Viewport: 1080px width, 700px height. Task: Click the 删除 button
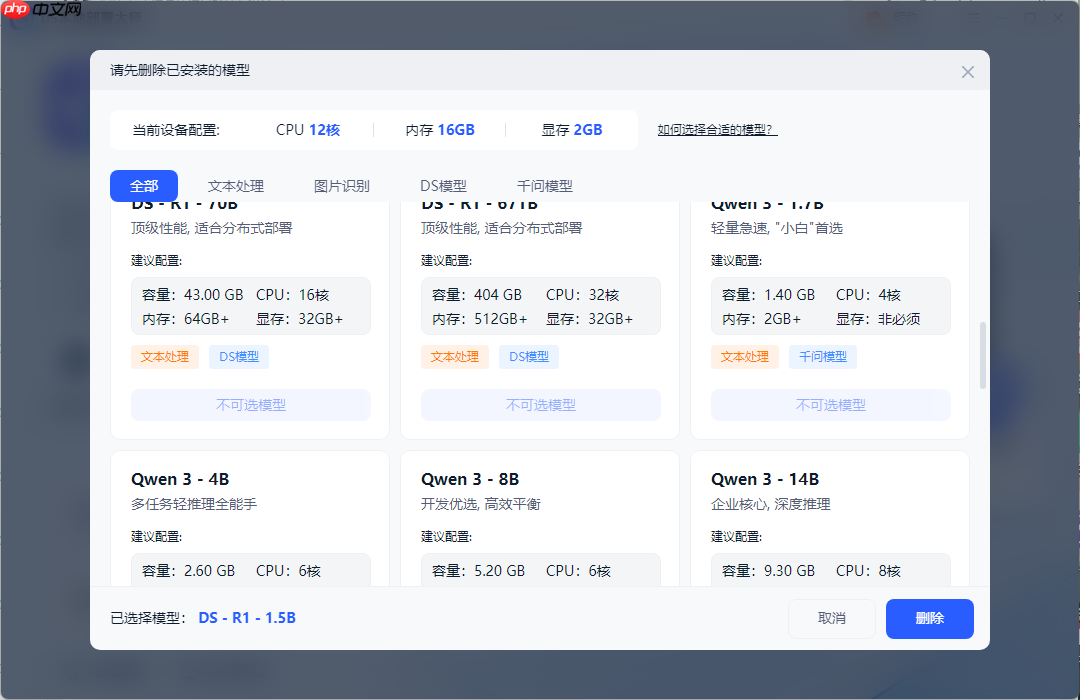click(929, 619)
